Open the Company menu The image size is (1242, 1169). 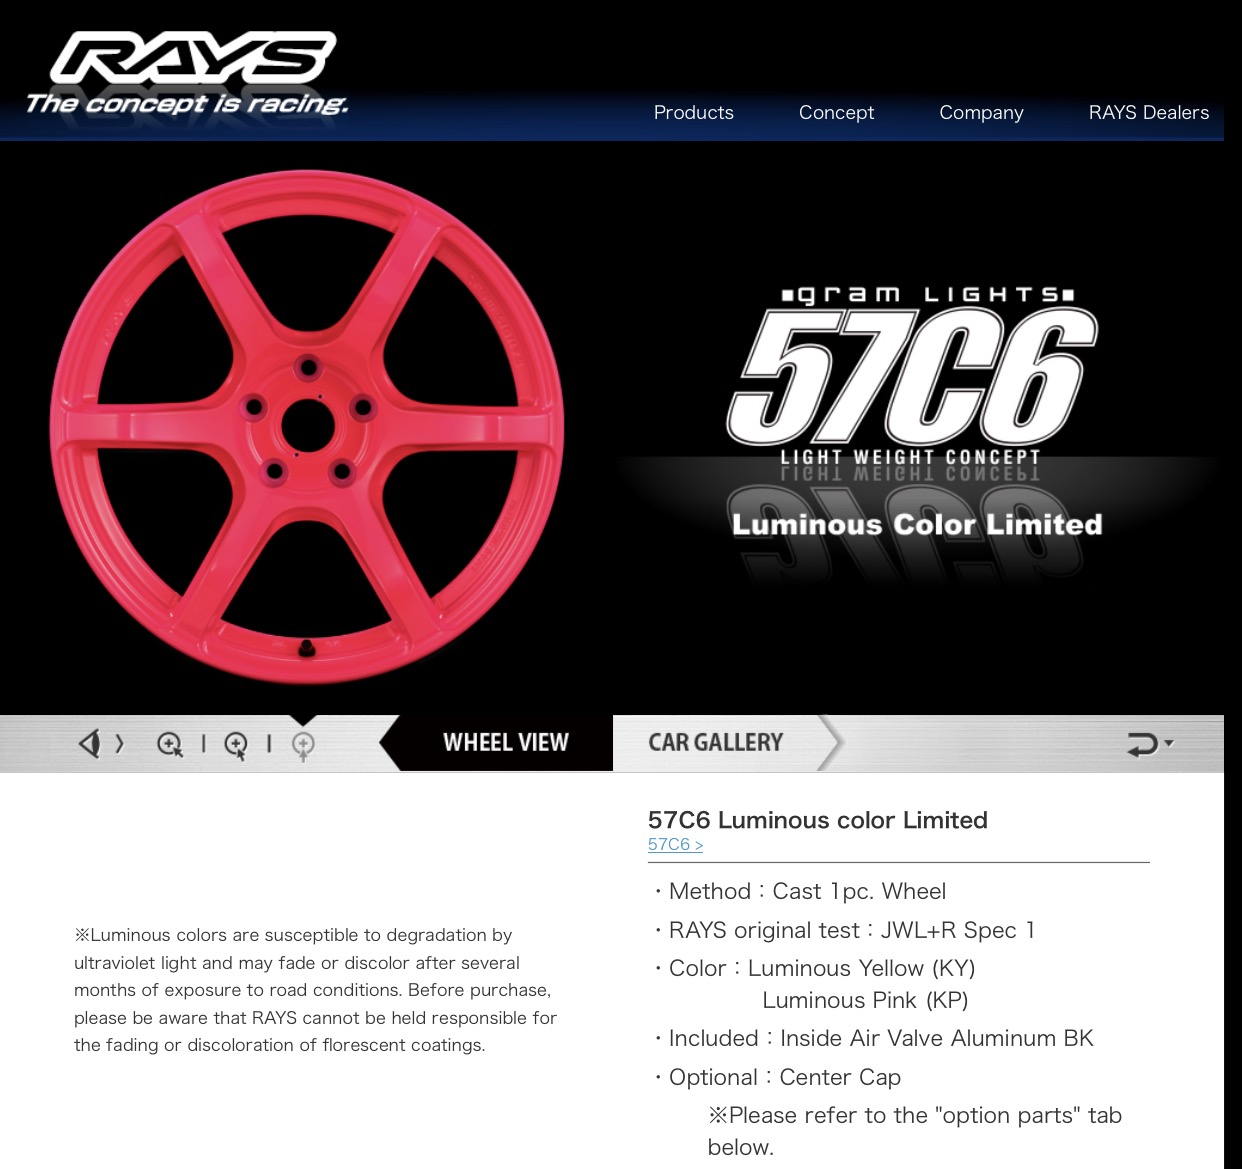point(981,112)
